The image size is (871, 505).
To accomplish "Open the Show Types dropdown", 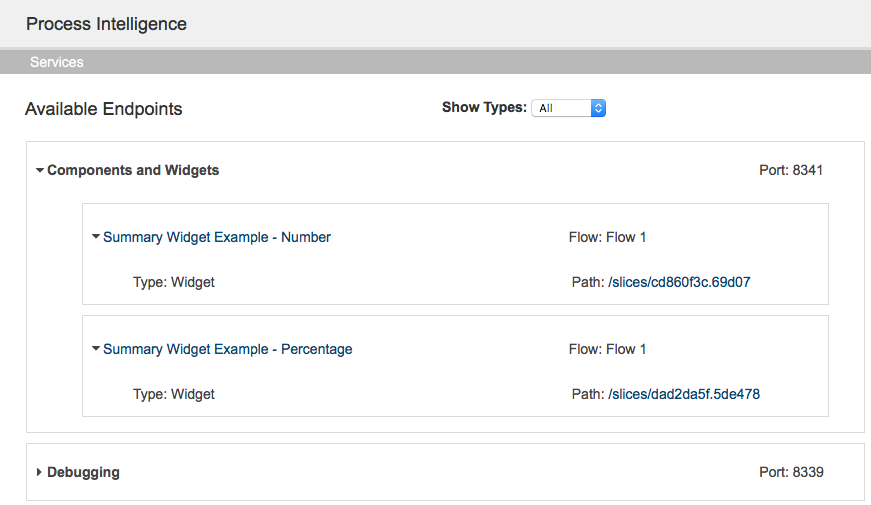I will (x=568, y=108).
